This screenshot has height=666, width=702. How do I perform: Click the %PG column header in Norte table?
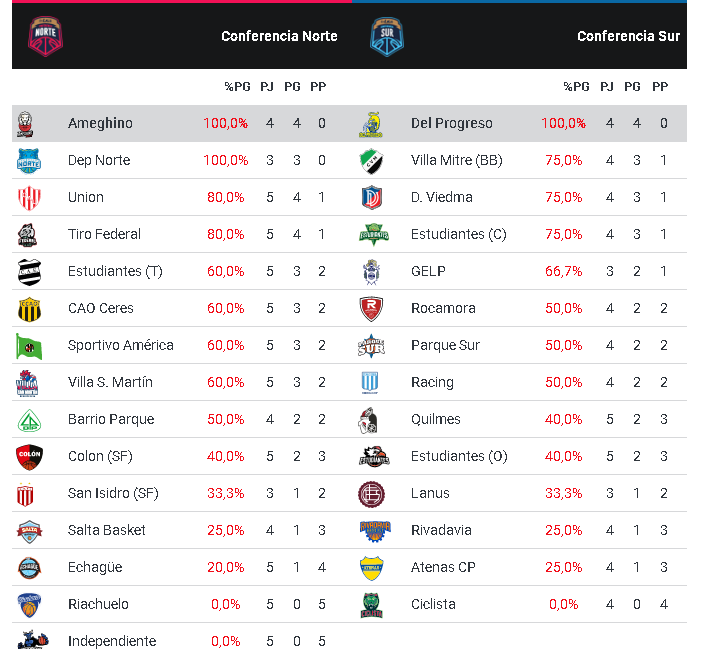236,87
